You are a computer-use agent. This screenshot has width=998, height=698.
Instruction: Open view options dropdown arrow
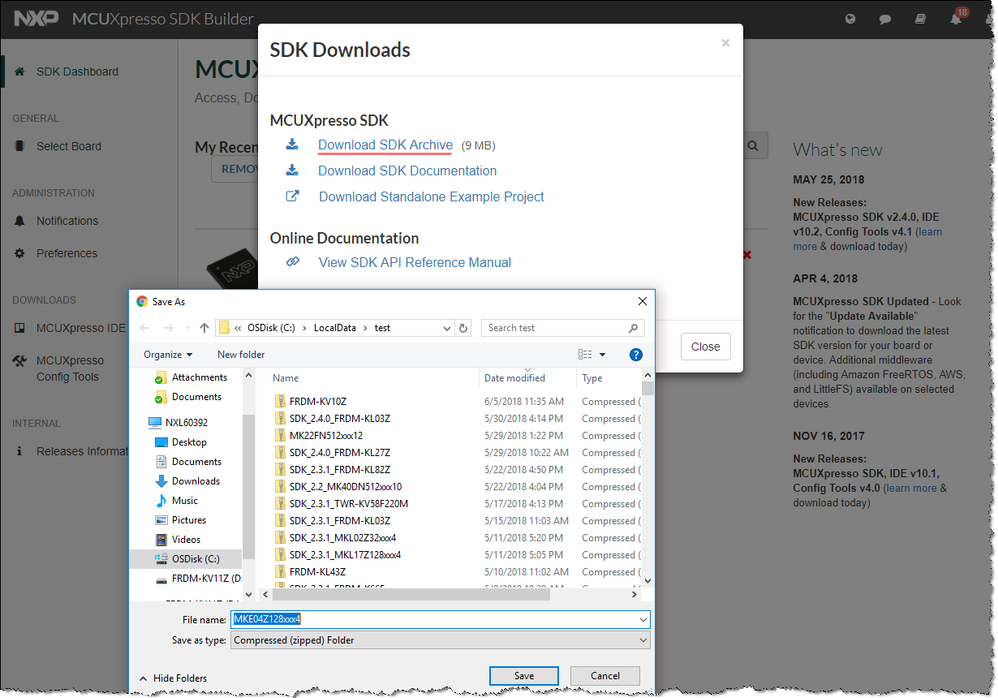602,354
